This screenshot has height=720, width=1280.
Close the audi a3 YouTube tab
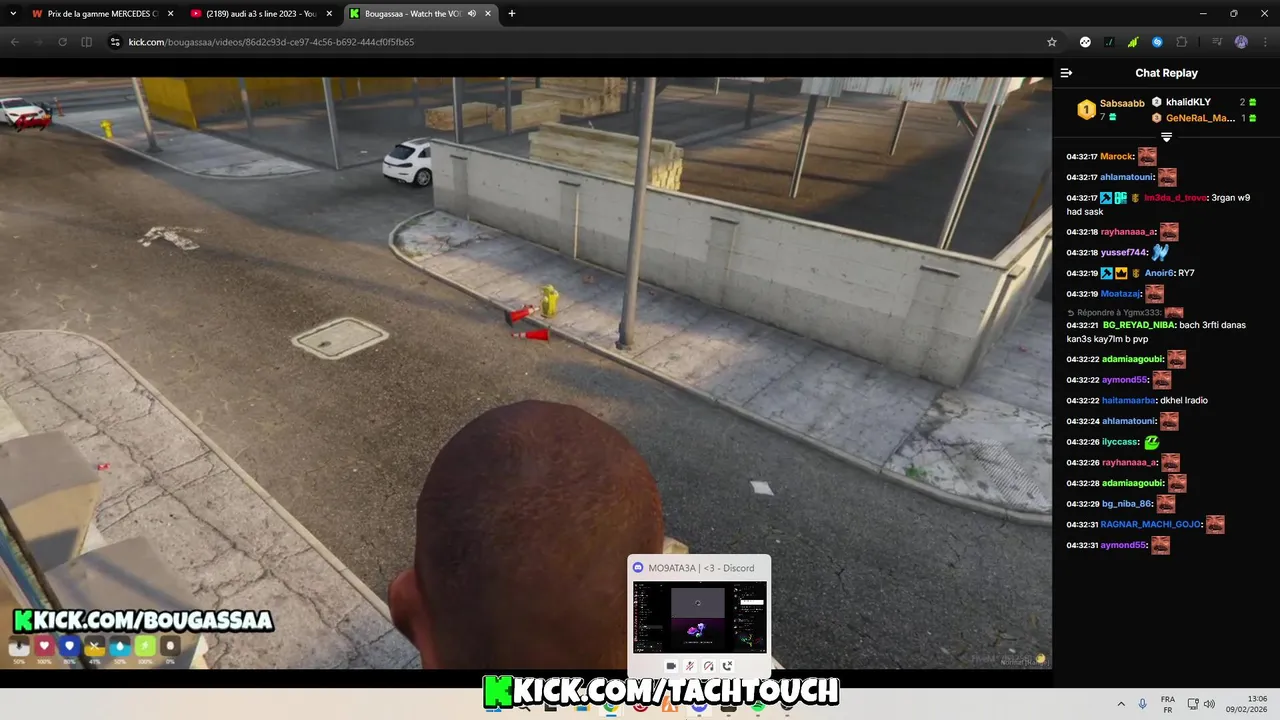pos(329,14)
